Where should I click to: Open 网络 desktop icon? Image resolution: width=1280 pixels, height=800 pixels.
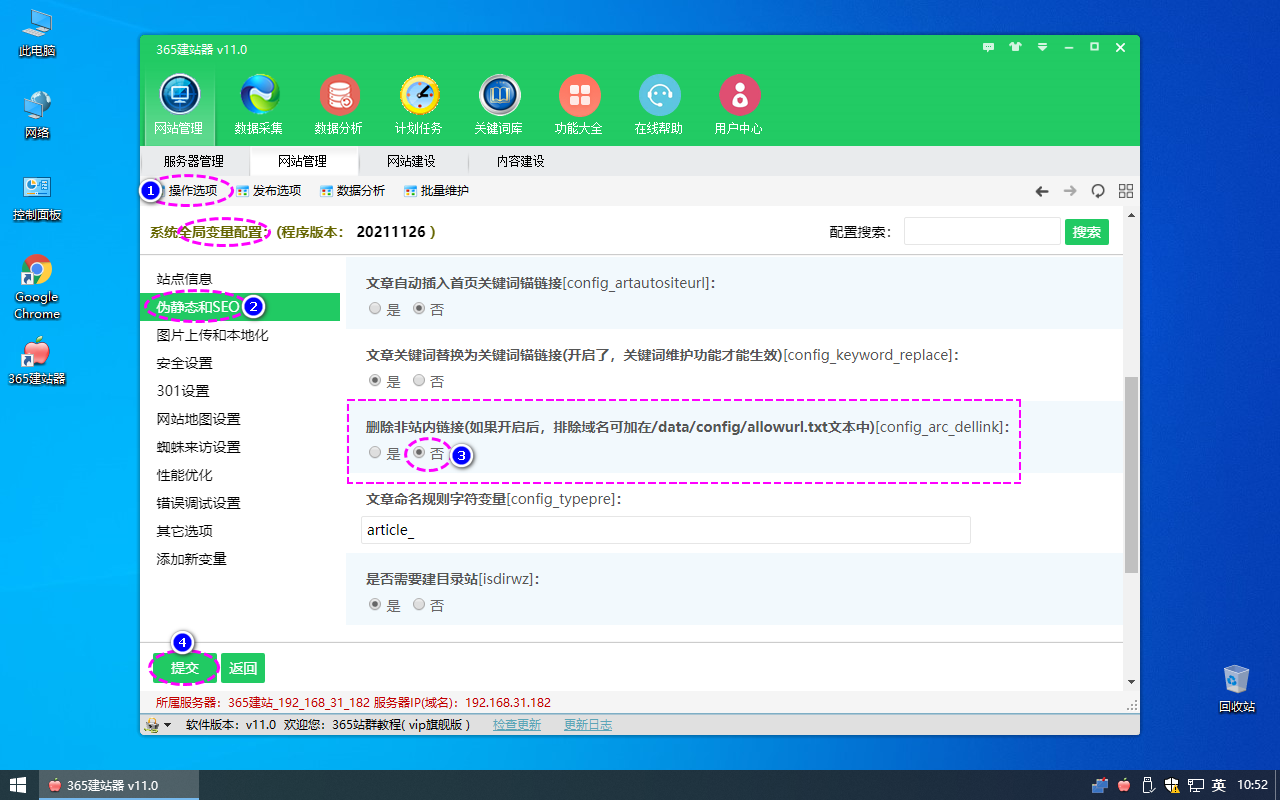37,115
